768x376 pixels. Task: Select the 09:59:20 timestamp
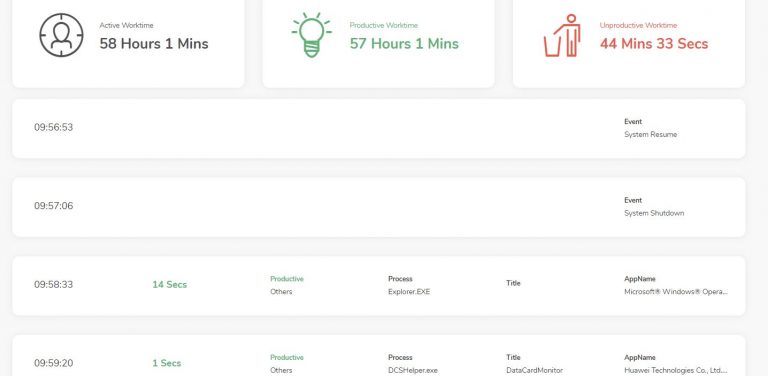pos(53,363)
